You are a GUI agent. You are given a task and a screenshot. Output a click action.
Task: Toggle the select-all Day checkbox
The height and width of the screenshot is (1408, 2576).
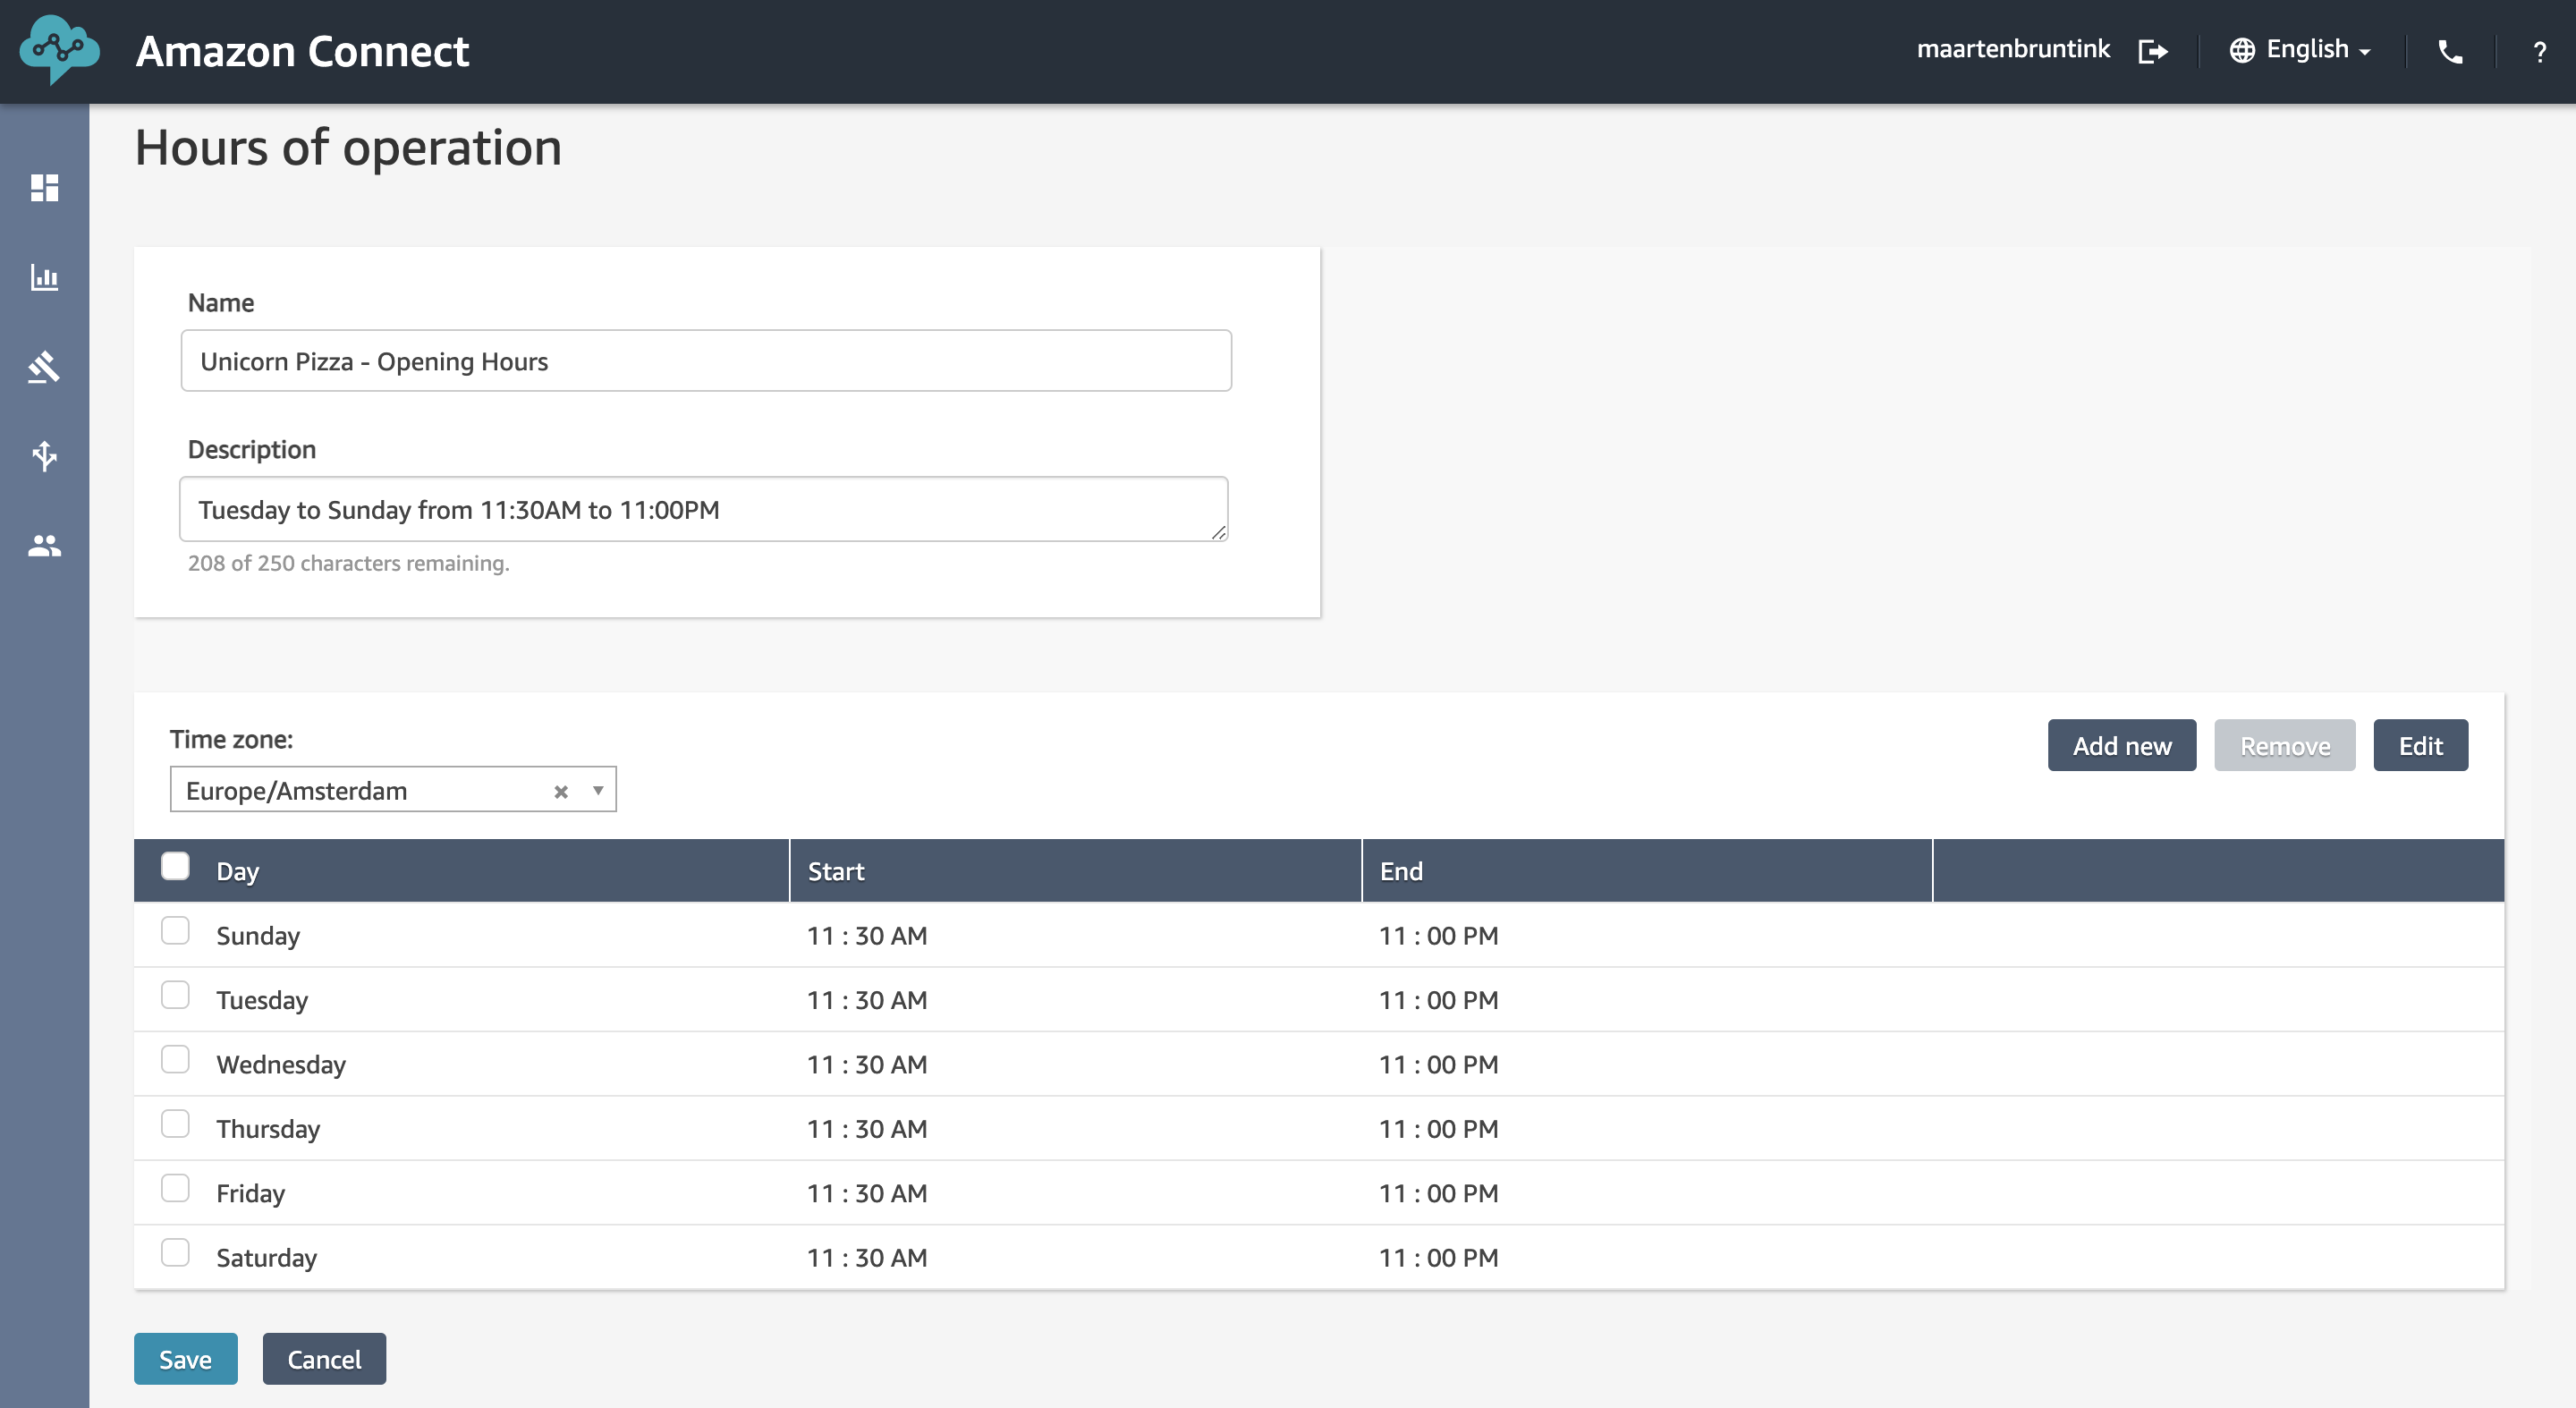(x=175, y=866)
